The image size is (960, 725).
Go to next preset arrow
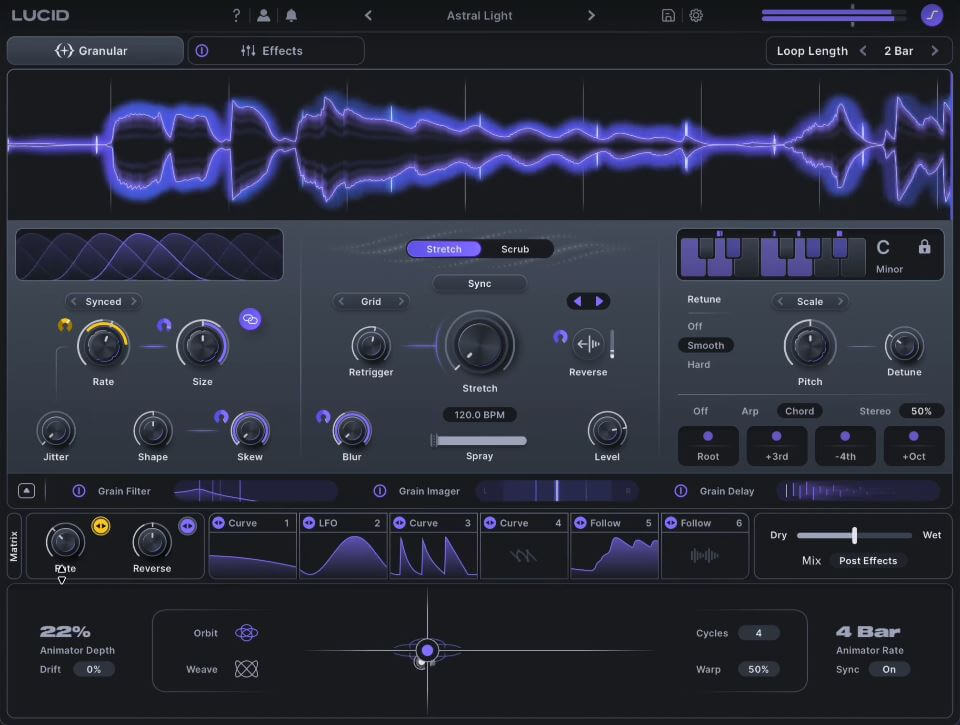coord(591,15)
